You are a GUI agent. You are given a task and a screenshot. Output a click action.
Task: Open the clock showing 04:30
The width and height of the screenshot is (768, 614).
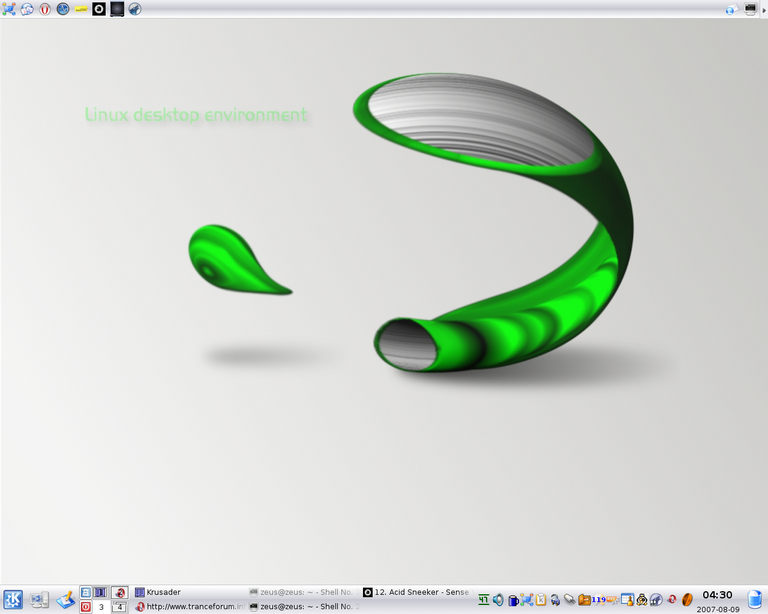(717, 595)
